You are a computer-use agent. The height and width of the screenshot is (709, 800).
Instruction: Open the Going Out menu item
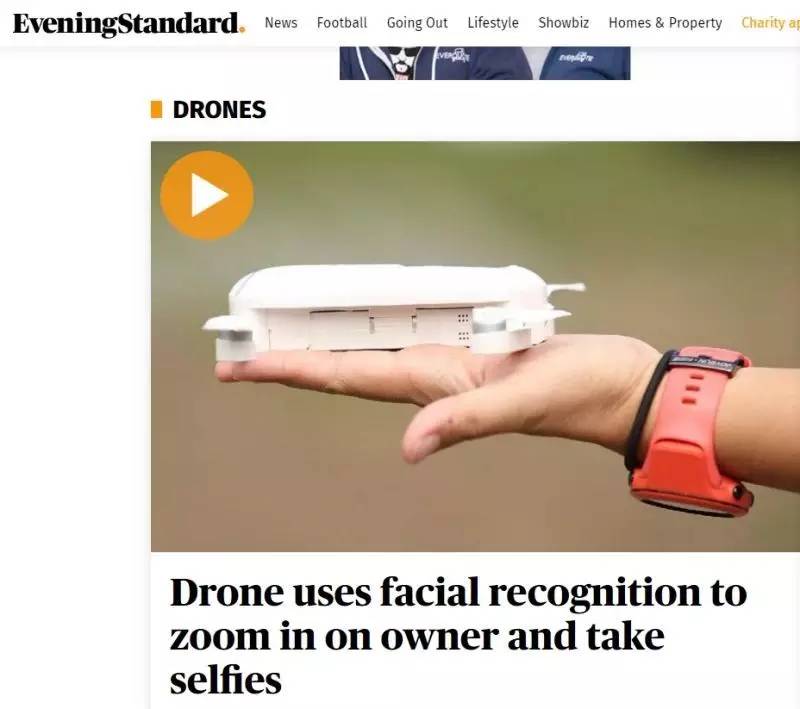coord(417,23)
